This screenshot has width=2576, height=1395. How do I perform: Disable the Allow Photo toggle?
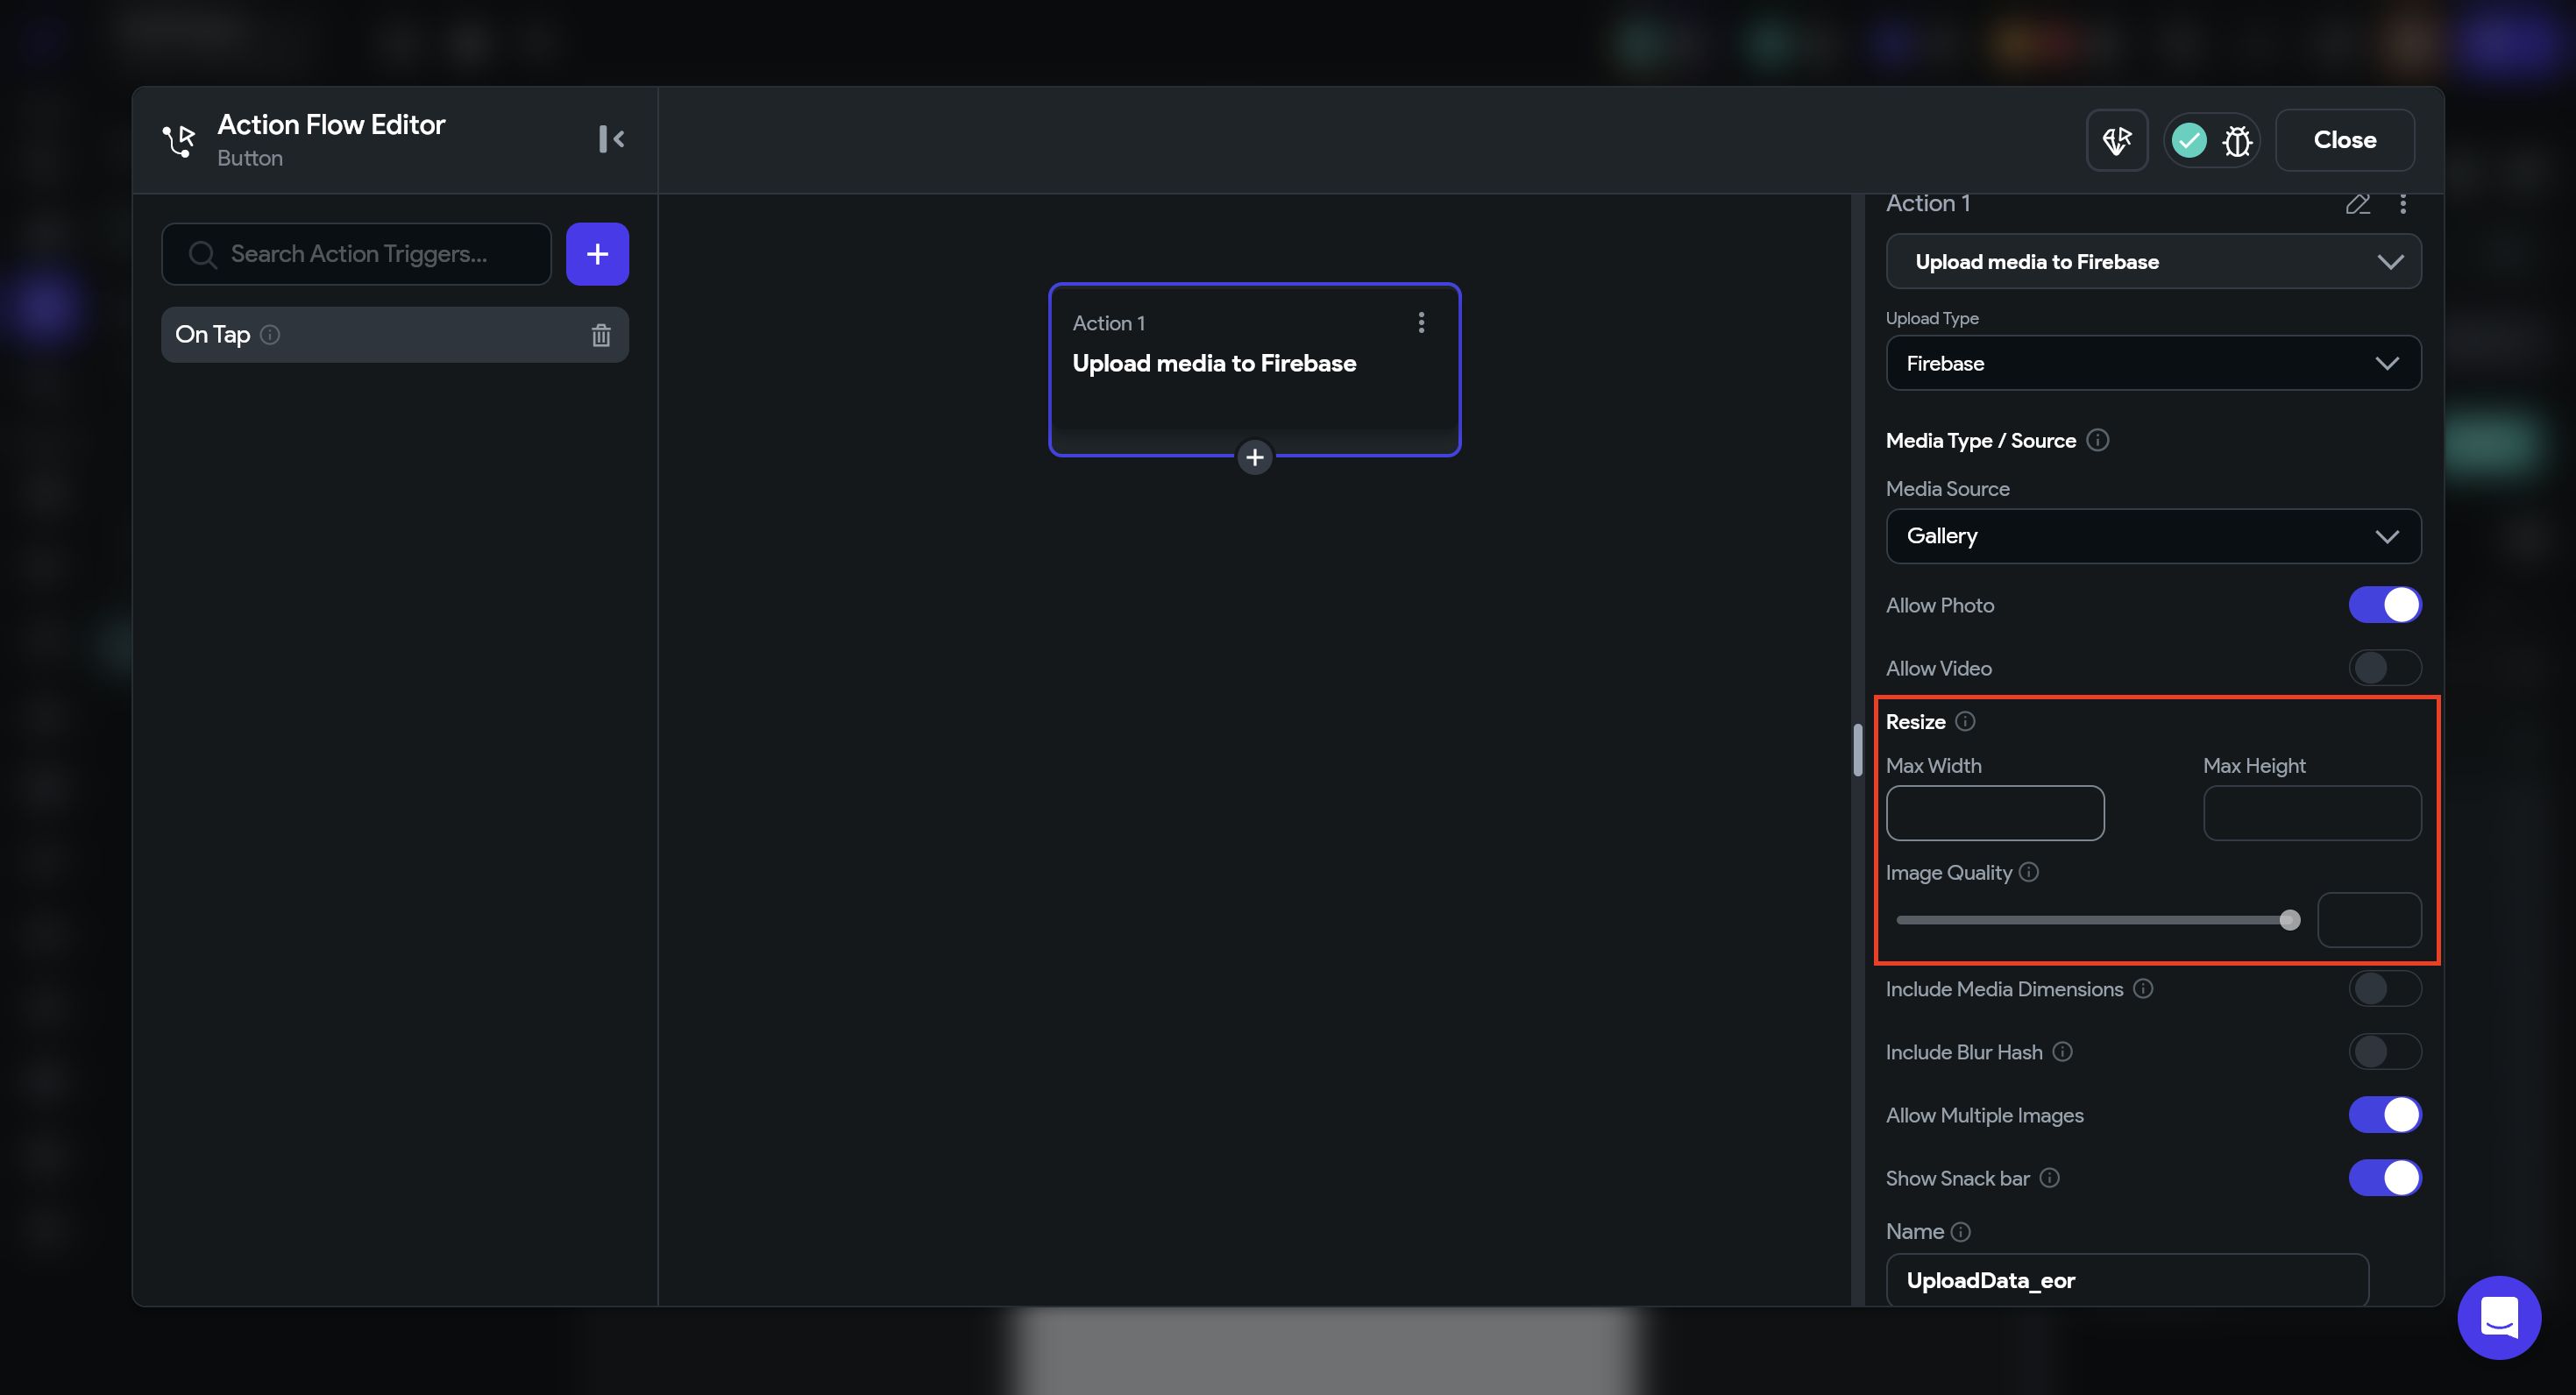click(2384, 605)
